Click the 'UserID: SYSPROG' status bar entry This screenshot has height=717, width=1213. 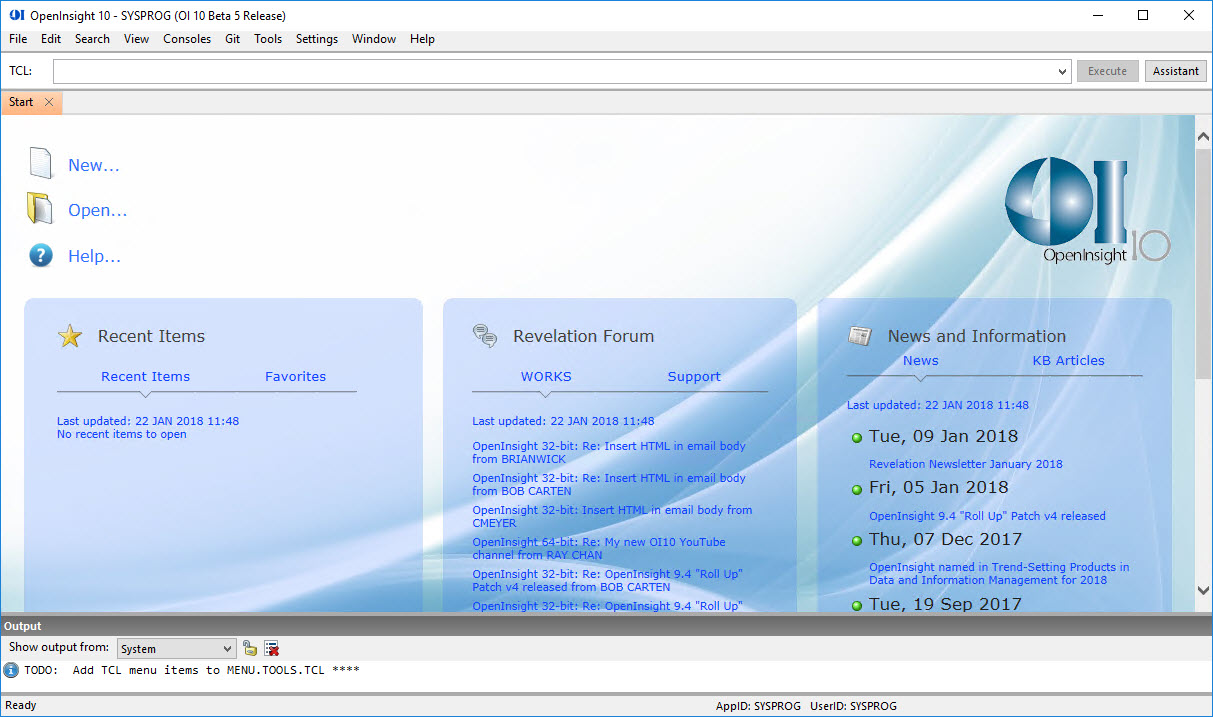pyautogui.click(x=853, y=706)
